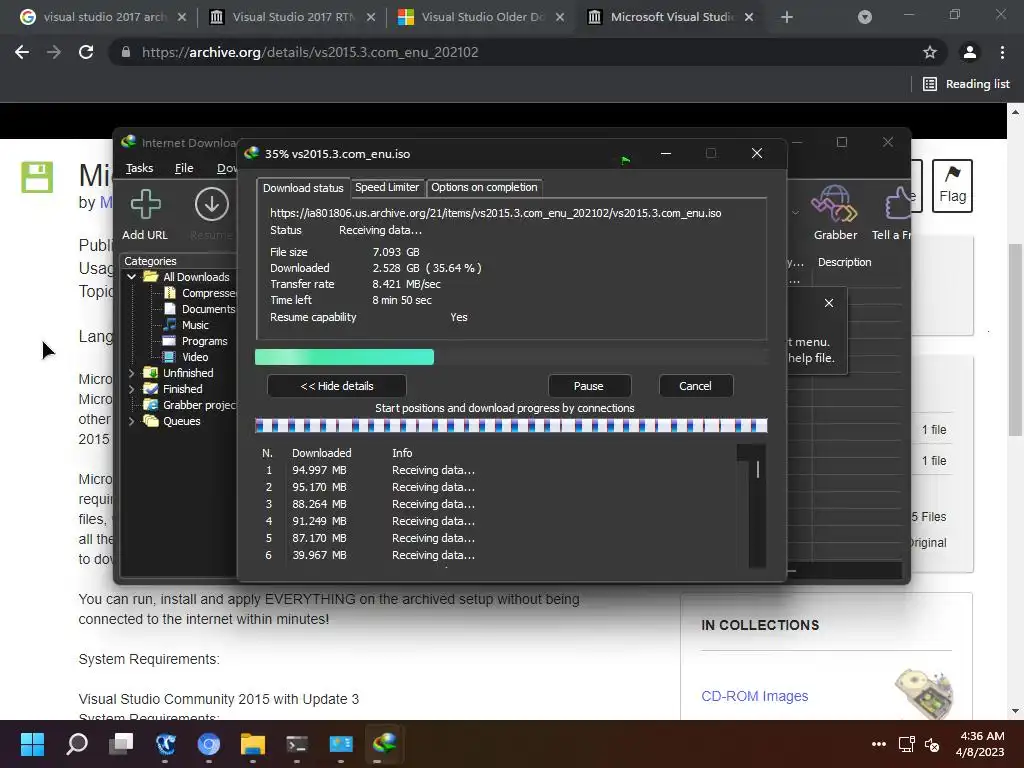Select the Video category

click(x=186, y=357)
